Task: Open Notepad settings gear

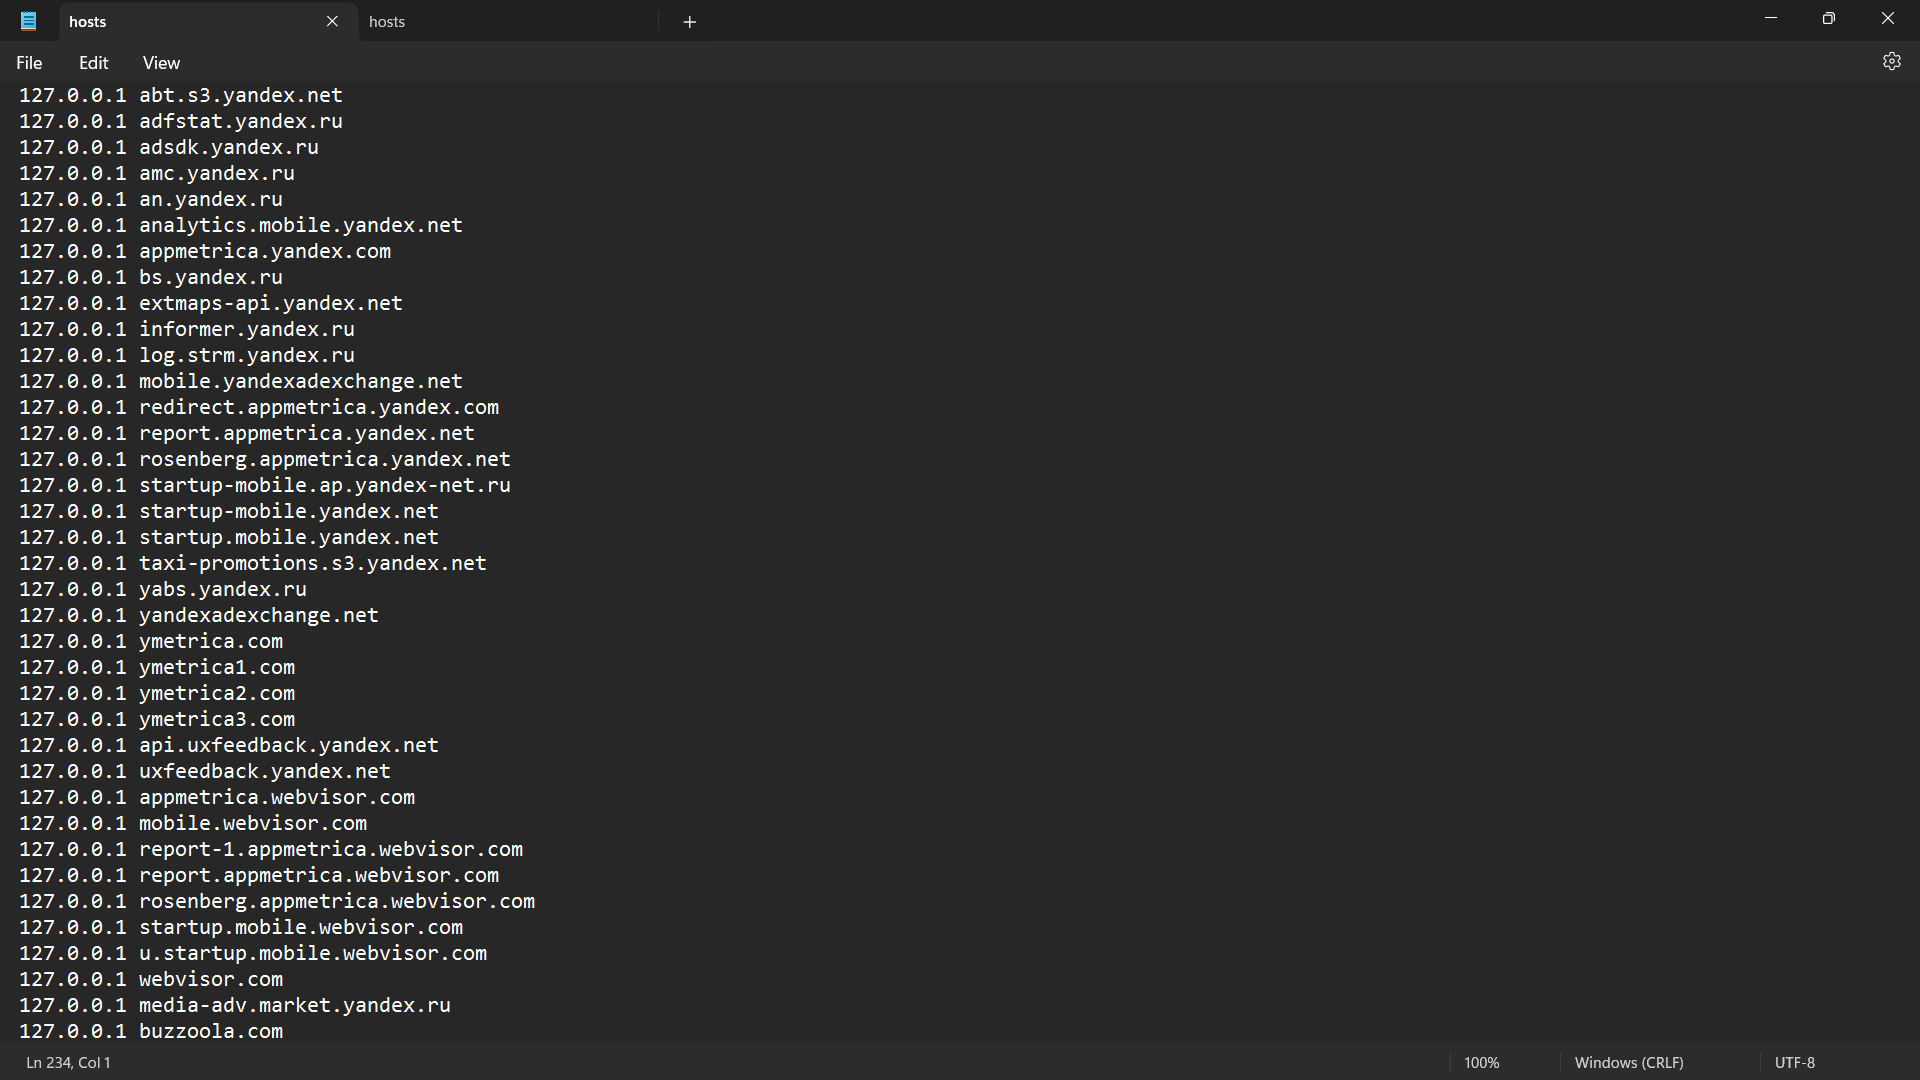Action: point(1891,62)
